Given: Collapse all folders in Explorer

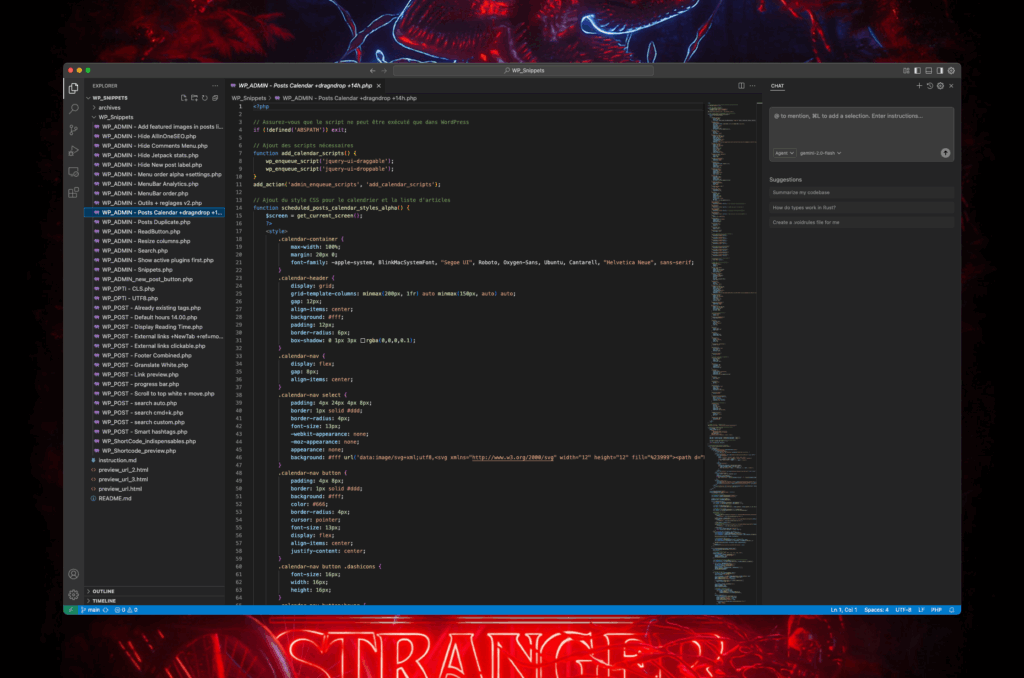Looking at the screenshot, I should pos(215,98).
